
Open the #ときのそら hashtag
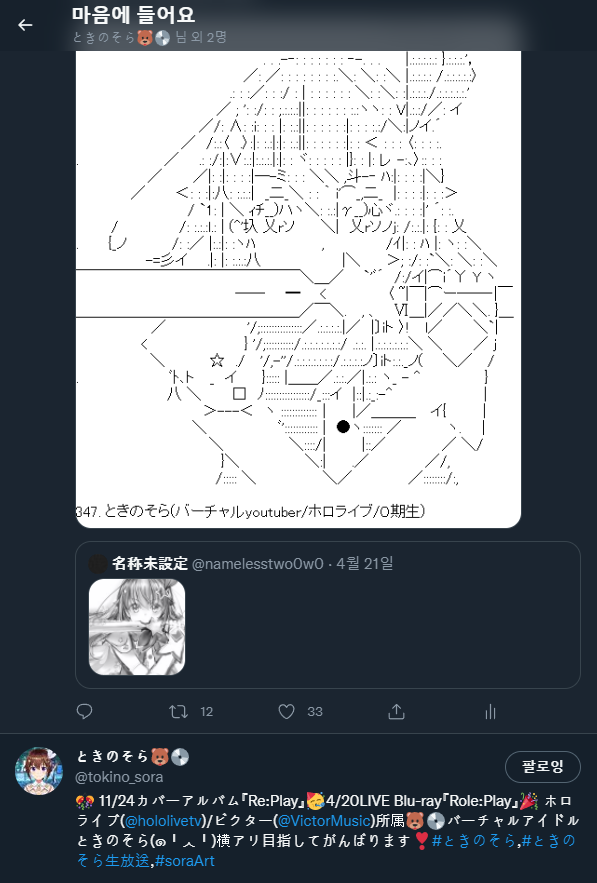pyautogui.click(x=474, y=840)
